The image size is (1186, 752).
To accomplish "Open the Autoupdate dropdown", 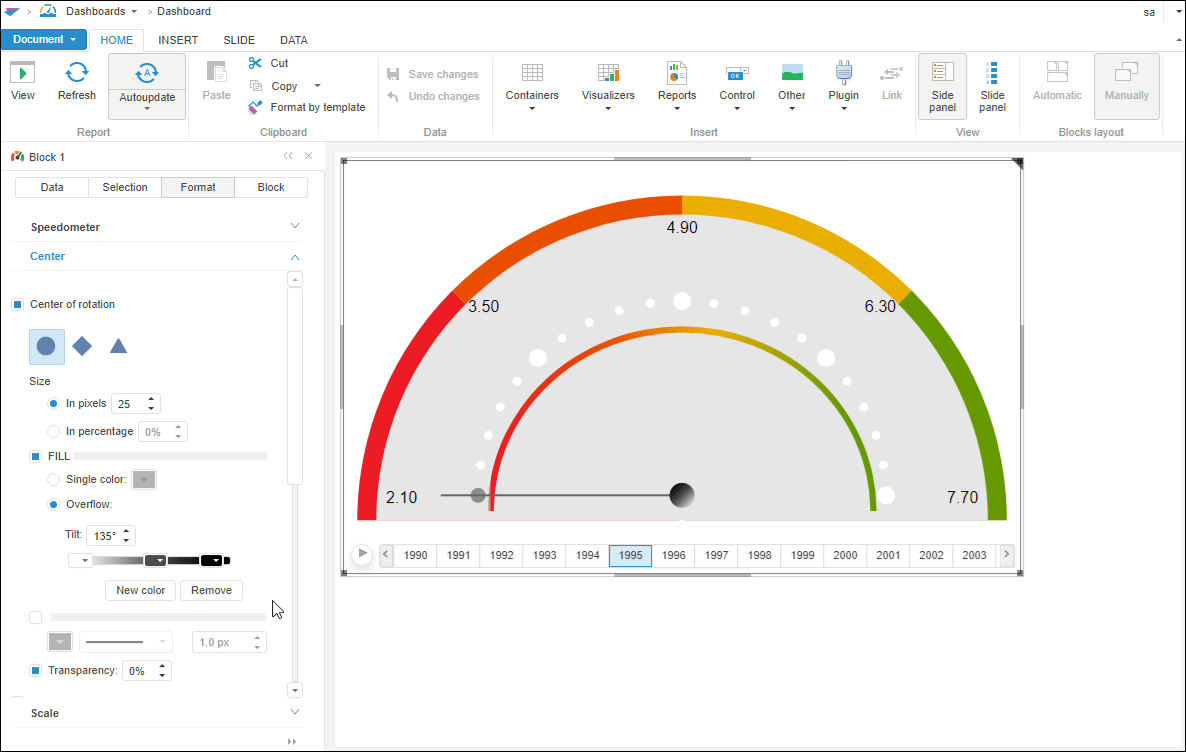I will pyautogui.click(x=147, y=108).
